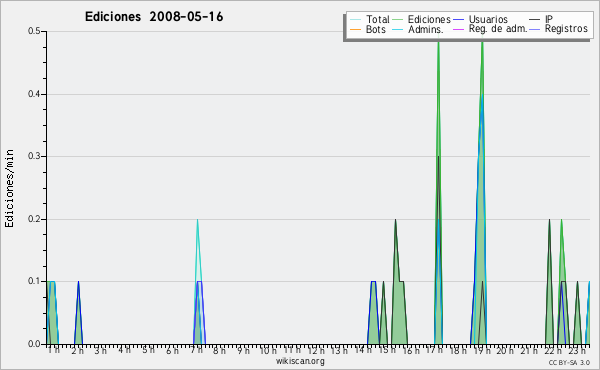
Task: Click the tall green peak at 17 h
Action: click(x=439, y=191)
